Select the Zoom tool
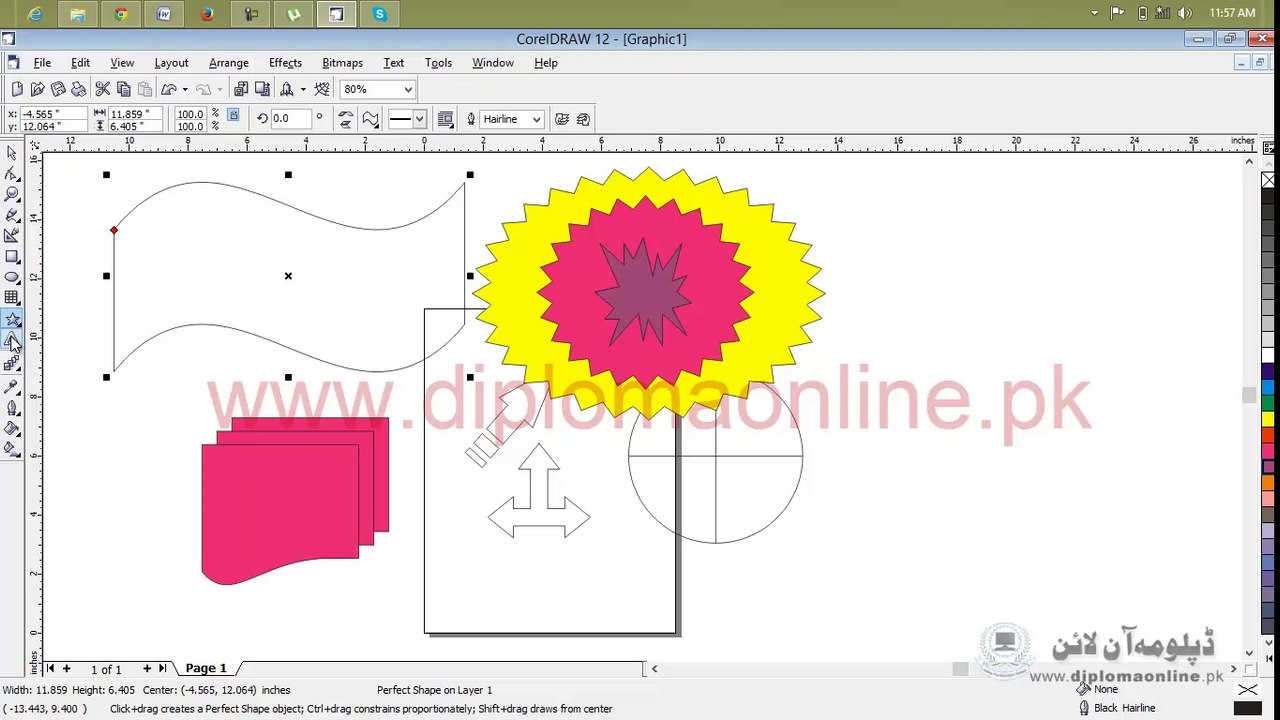 click(12, 194)
